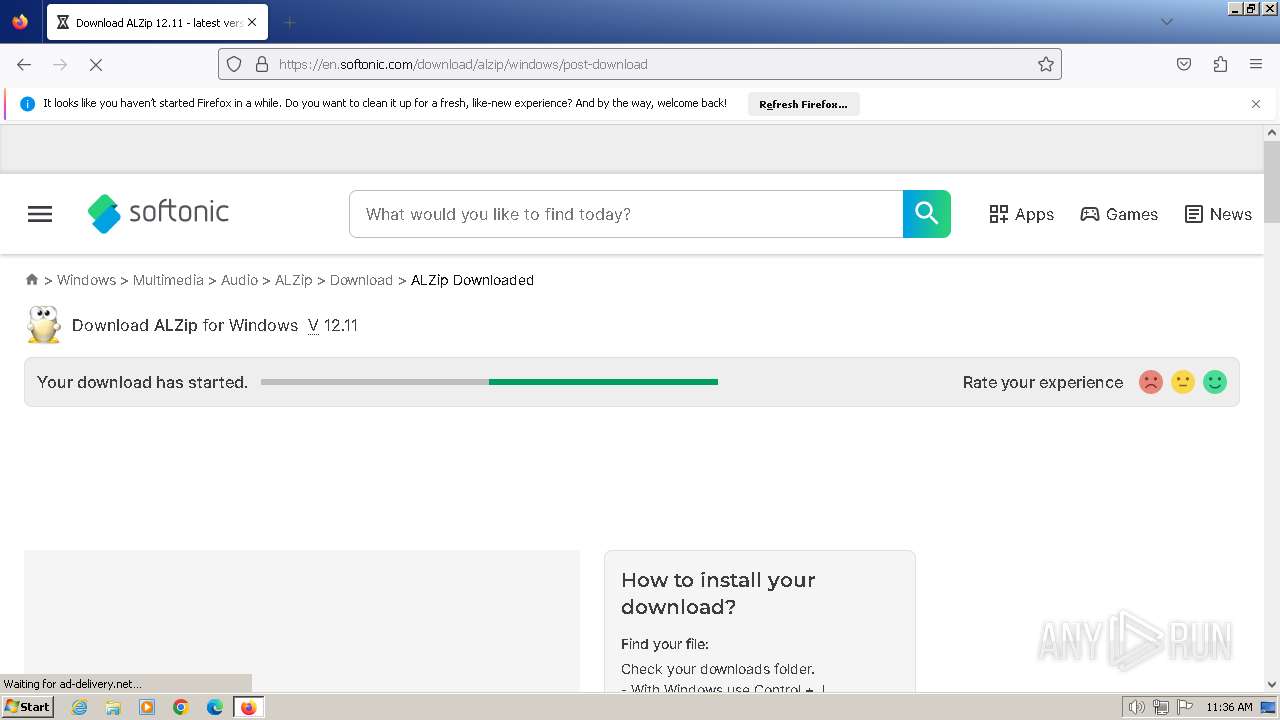1280x720 pixels.
Task: Dismiss the Firefox refresh notification
Action: [1256, 104]
